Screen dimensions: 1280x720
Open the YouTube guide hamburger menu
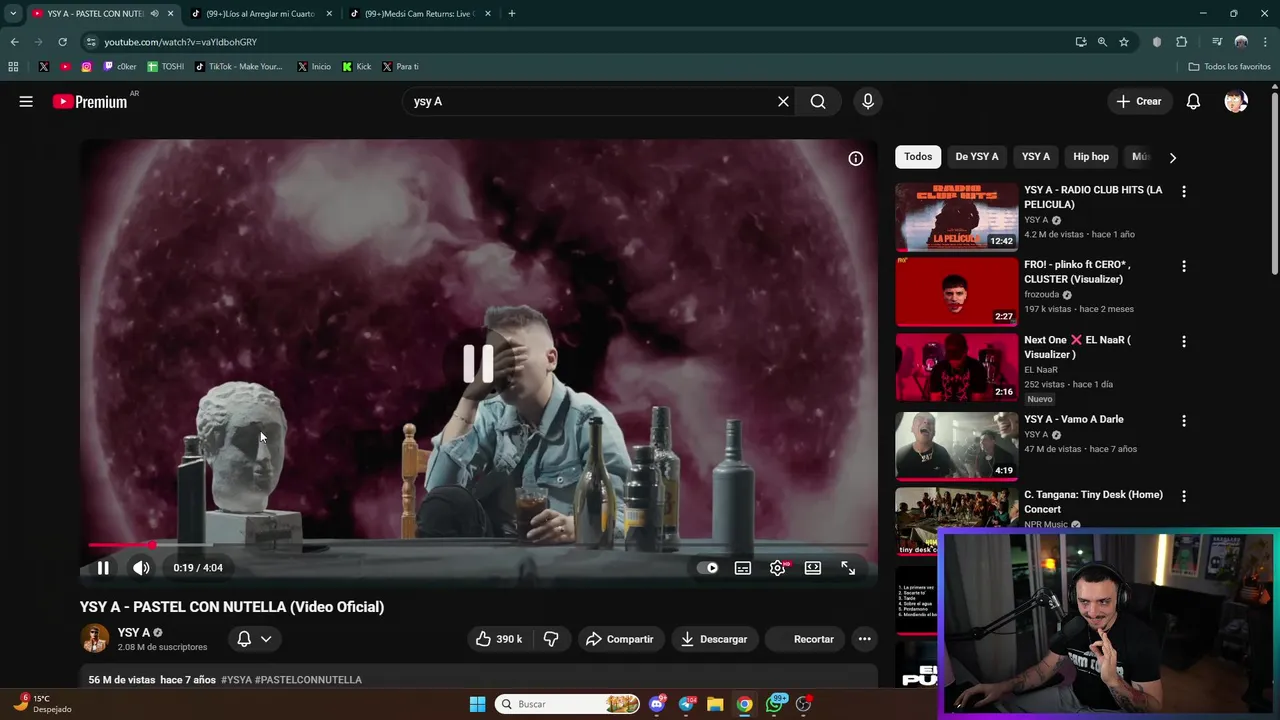click(26, 101)
